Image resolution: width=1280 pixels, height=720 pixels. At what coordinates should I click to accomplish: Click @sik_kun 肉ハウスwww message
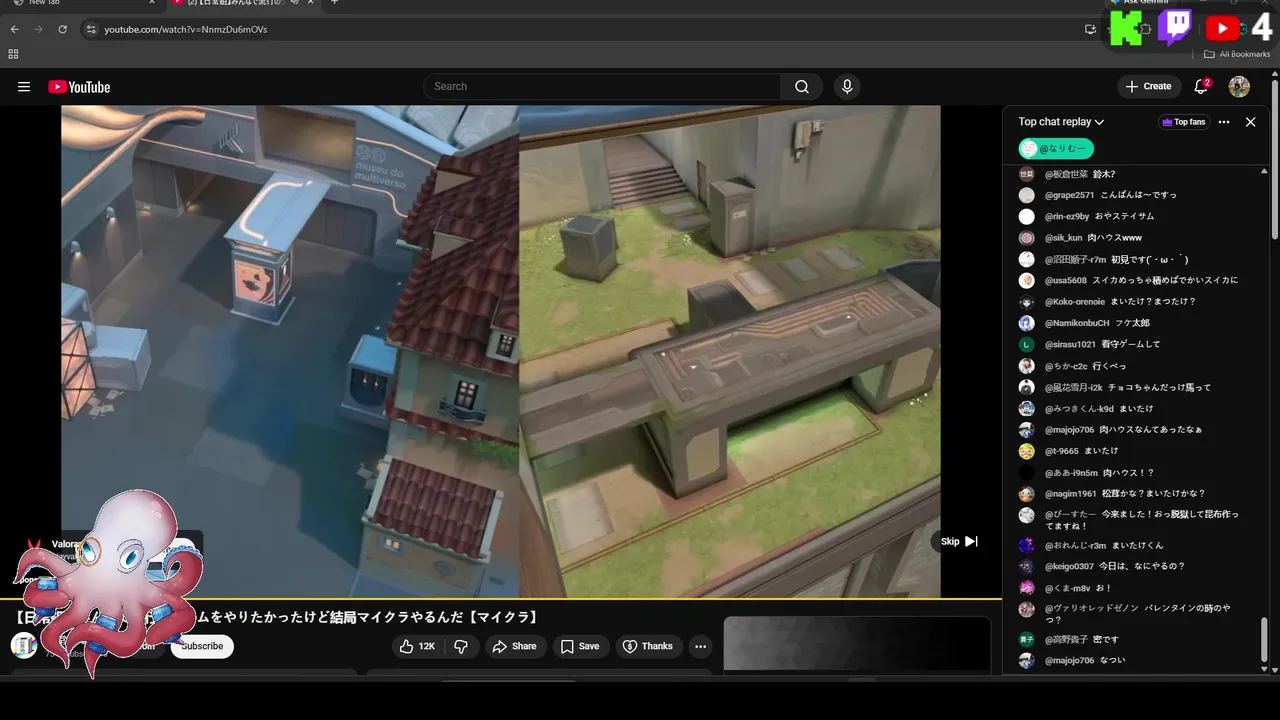tap(1093, 238)
